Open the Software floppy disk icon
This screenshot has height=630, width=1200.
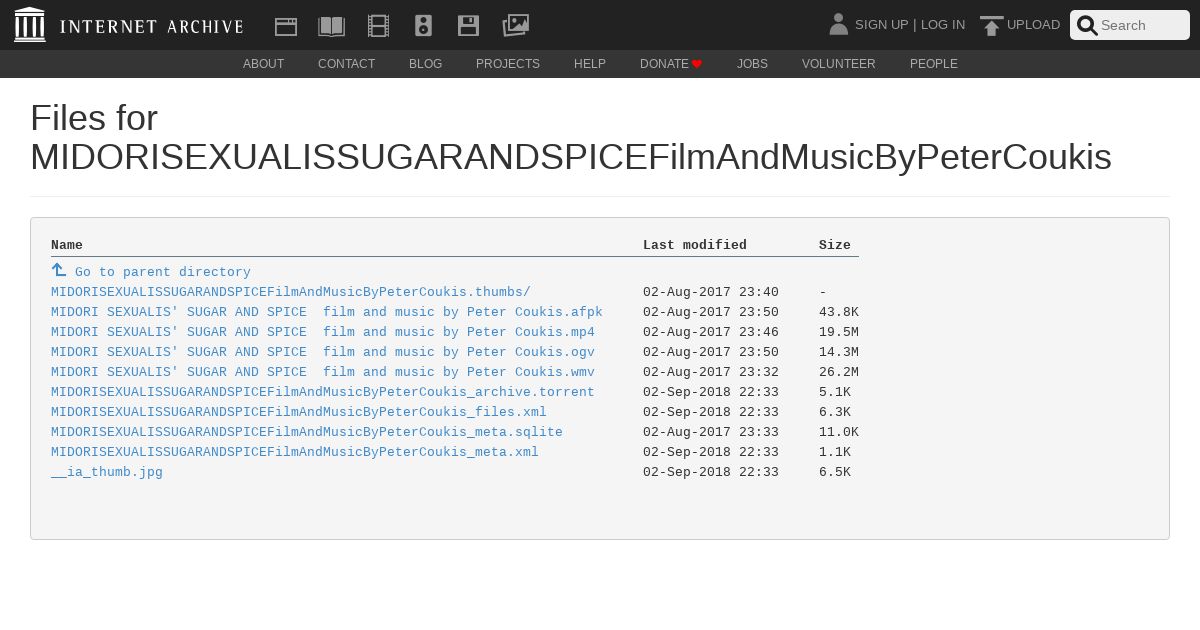click(468, 26)
